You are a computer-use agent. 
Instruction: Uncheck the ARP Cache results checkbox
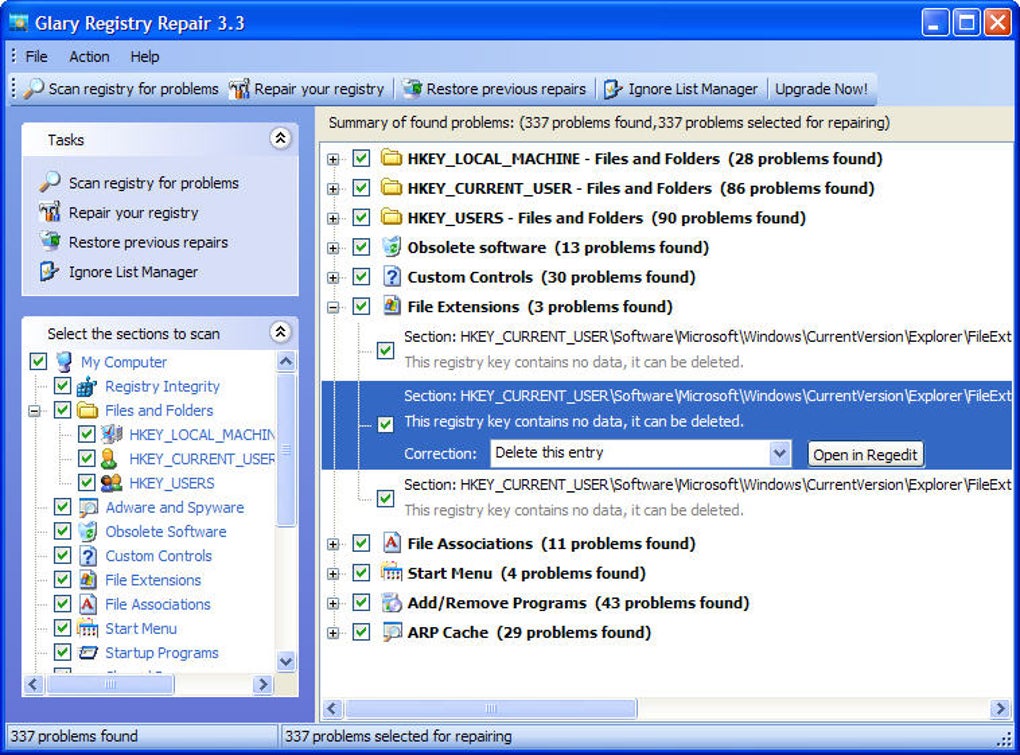[361, 631]
